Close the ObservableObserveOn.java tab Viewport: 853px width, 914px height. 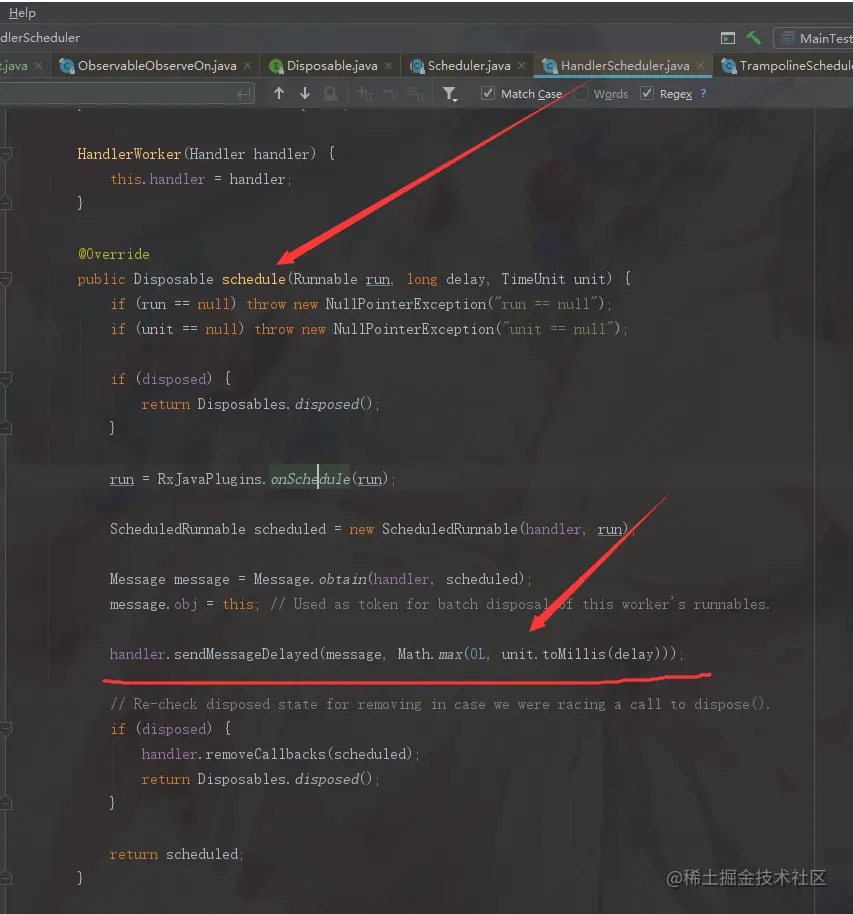click(248, 66)
